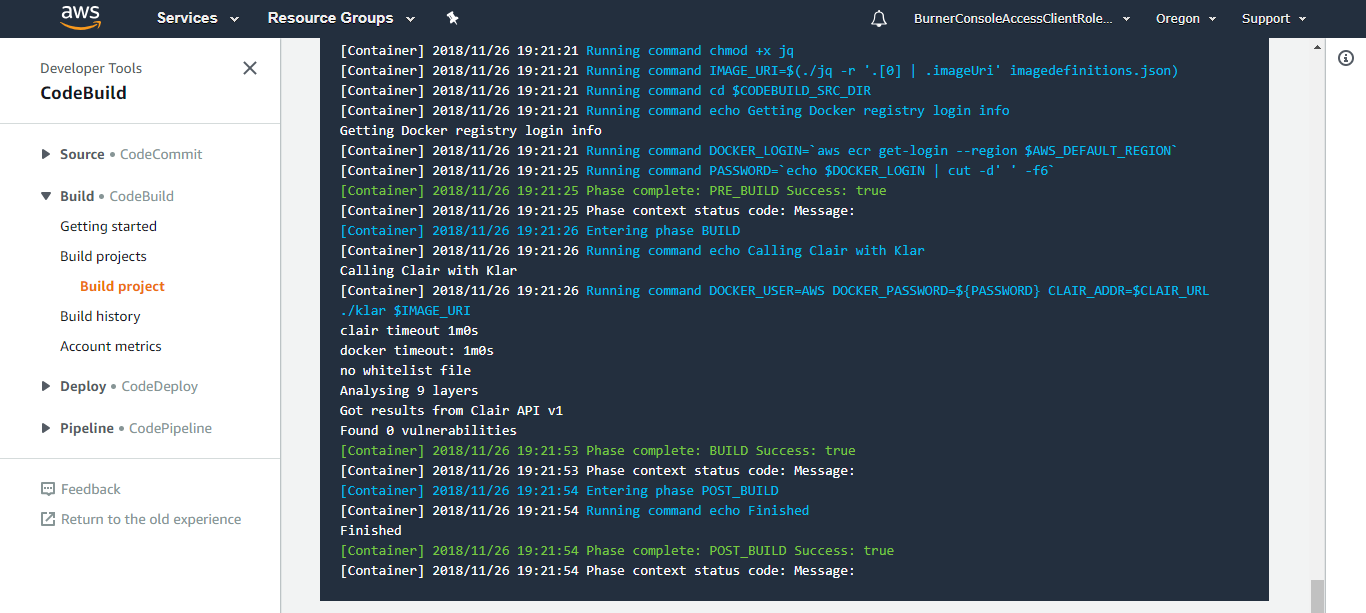Click the 'Entering phase POST_BUILD' log line
Screen dimensions: 1366x613
559,490
